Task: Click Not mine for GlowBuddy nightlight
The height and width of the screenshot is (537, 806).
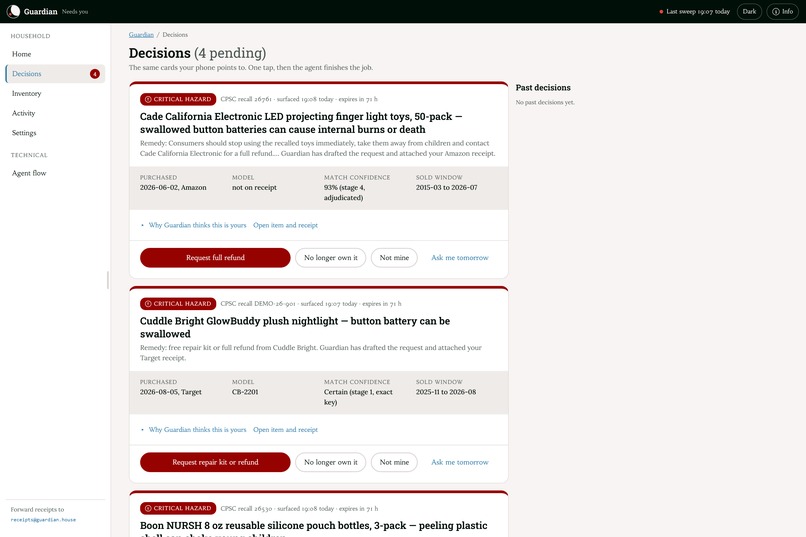Action: click(x=394, y=462)
